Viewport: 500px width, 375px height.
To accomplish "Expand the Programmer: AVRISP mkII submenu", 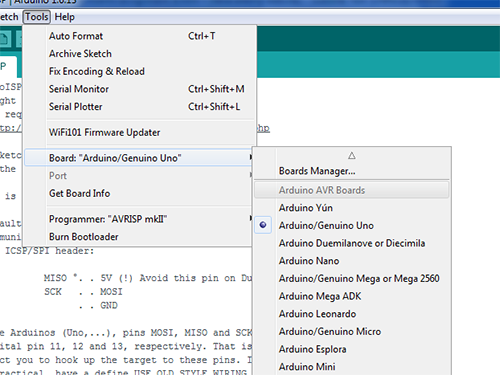I will tap(138, 219).
